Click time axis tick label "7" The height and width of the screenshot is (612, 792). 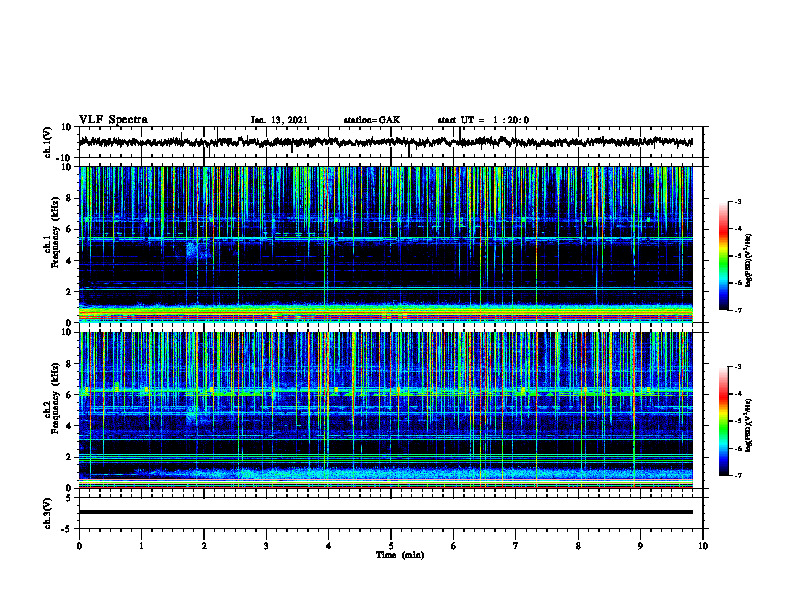click(x=516, y=546)
